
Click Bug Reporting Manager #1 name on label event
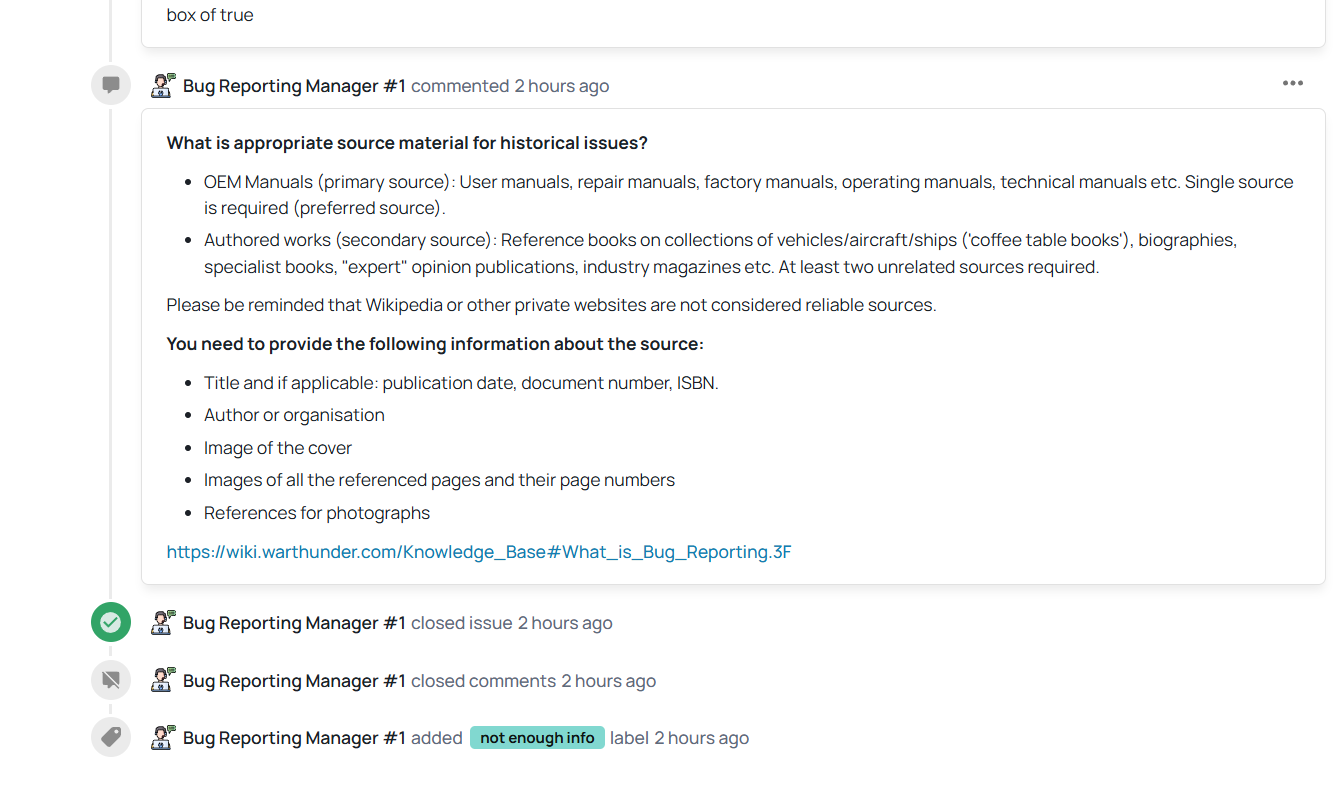point(294,738)
